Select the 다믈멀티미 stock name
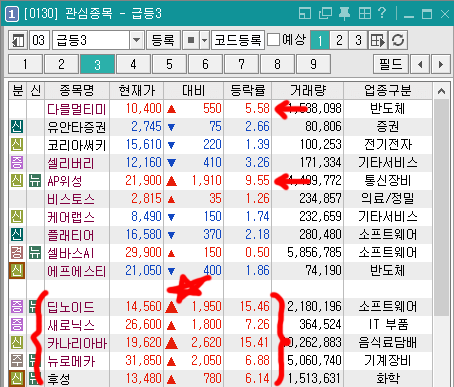Image resolution: width=454 pixels, height=387 pixels. tap(76, 109)
